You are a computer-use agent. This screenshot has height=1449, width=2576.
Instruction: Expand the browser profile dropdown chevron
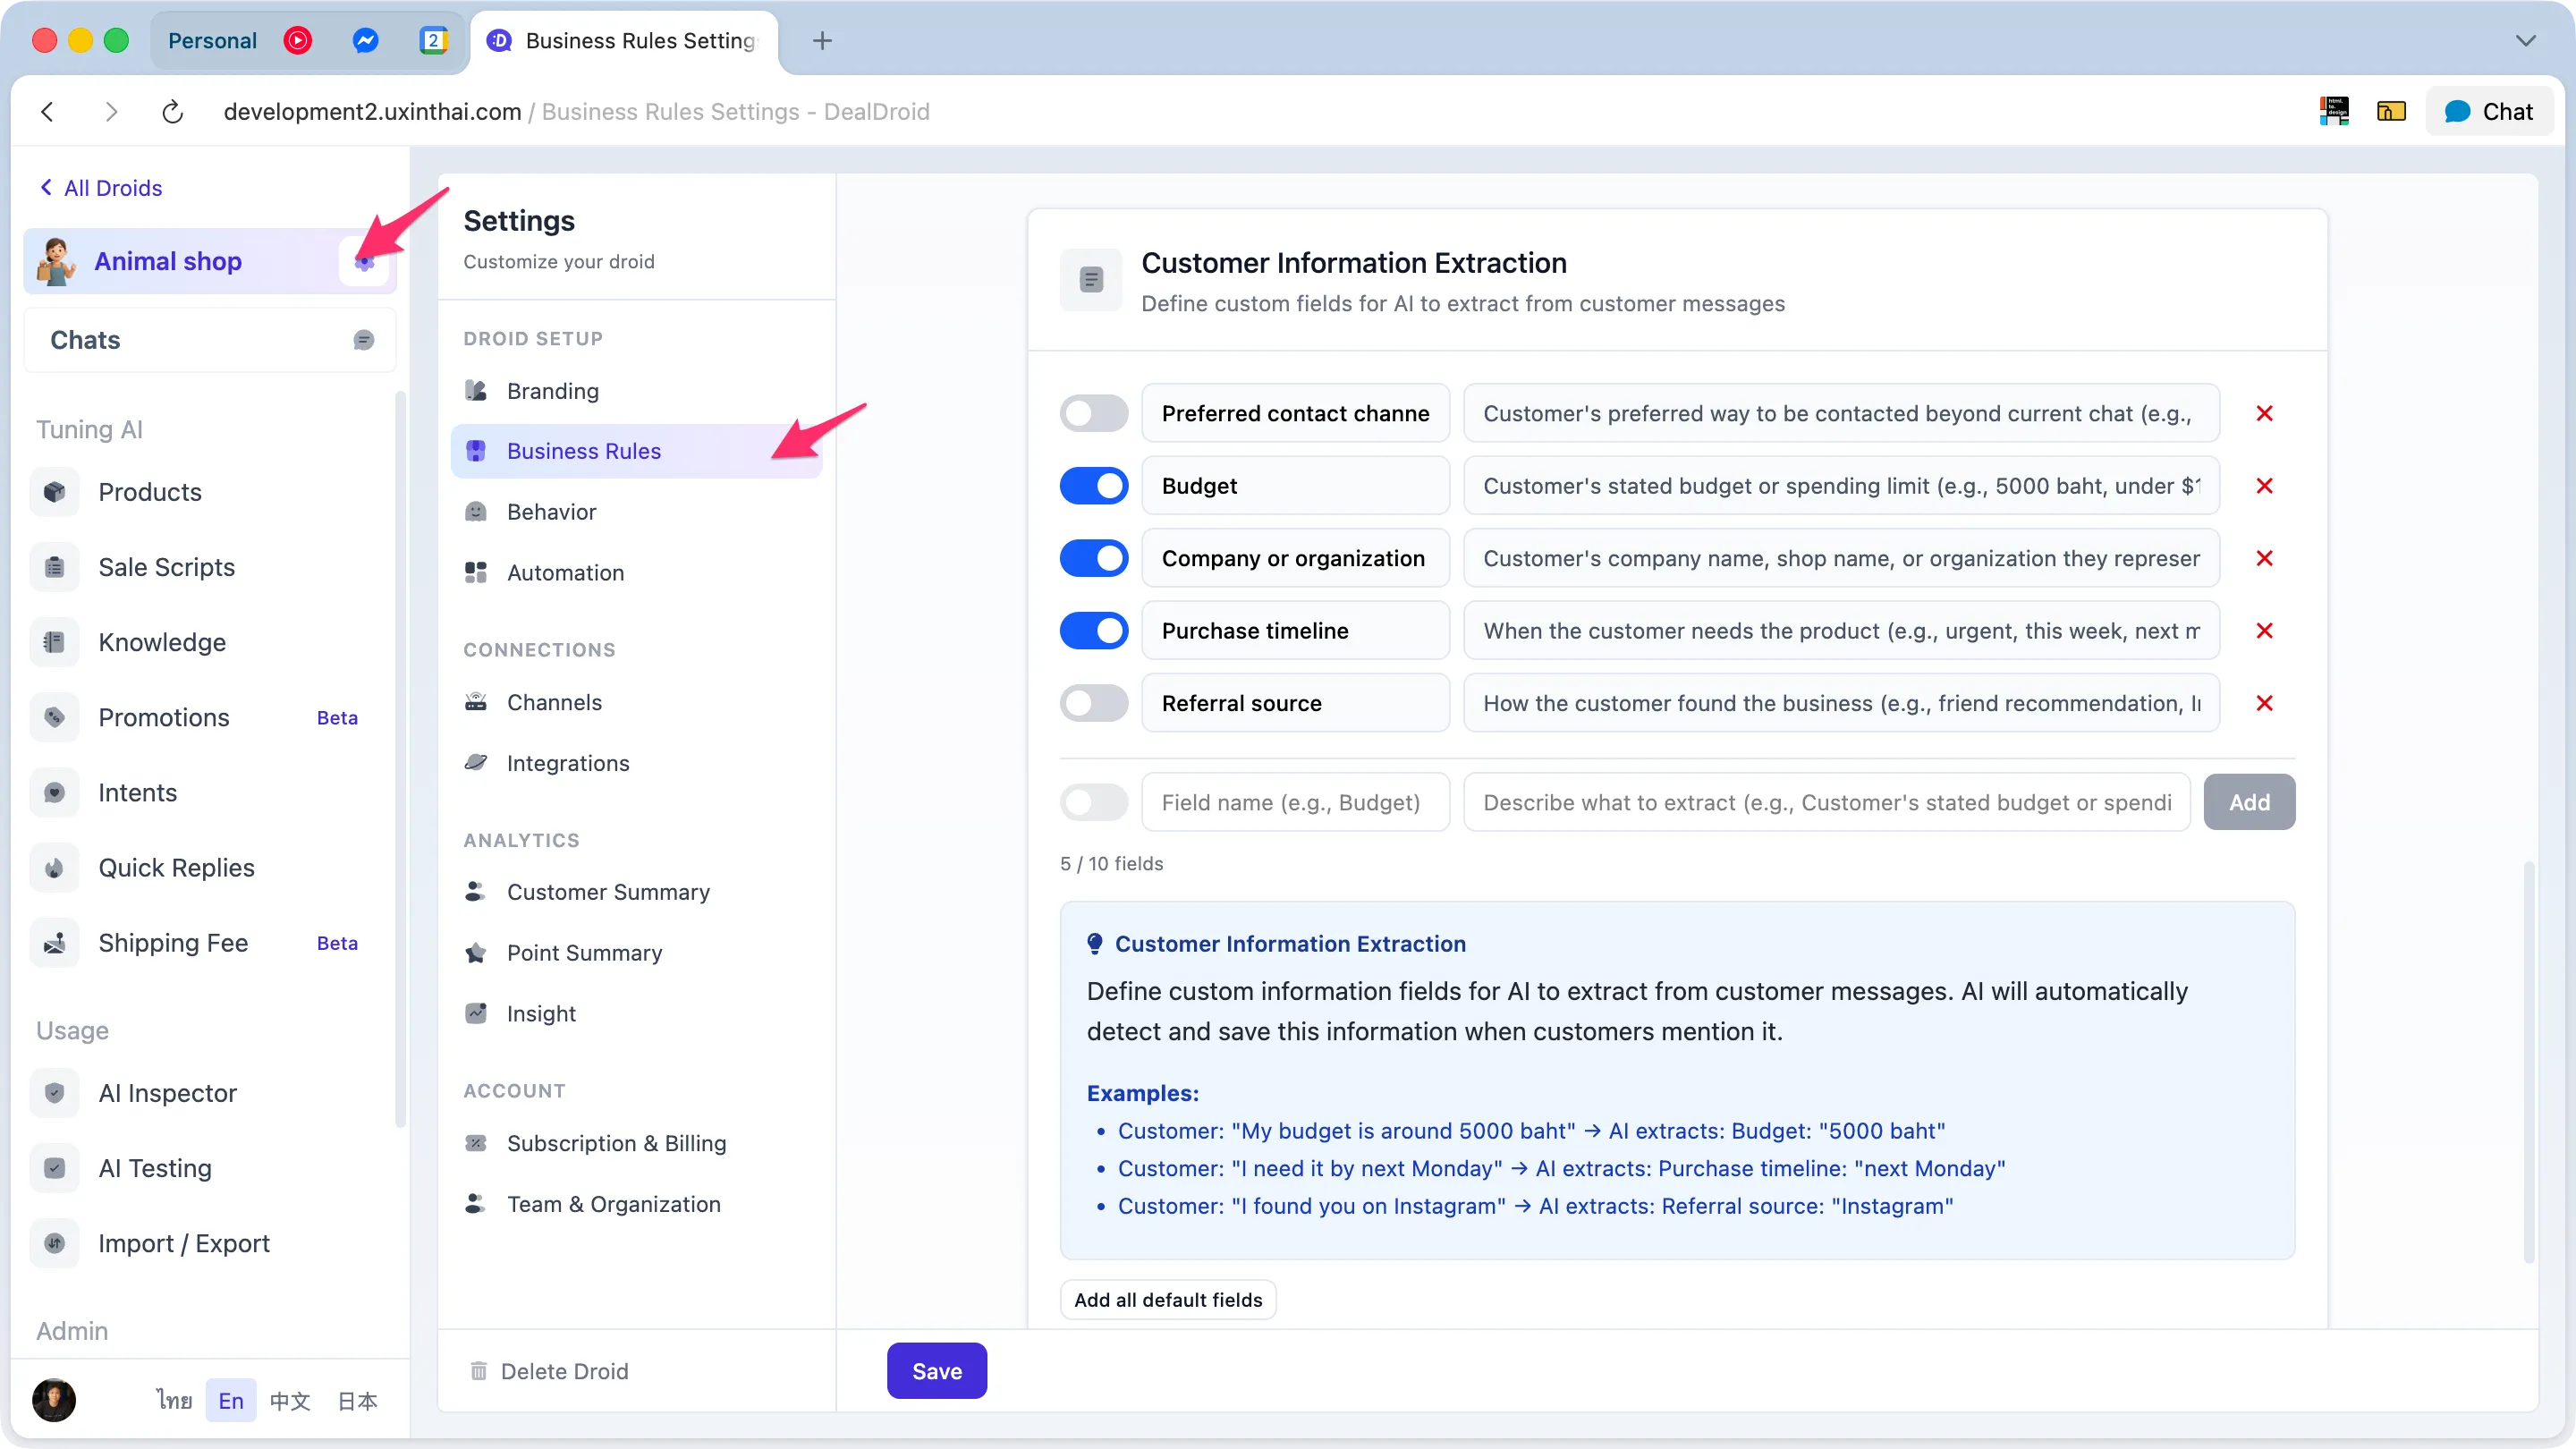coord(2526,41)
